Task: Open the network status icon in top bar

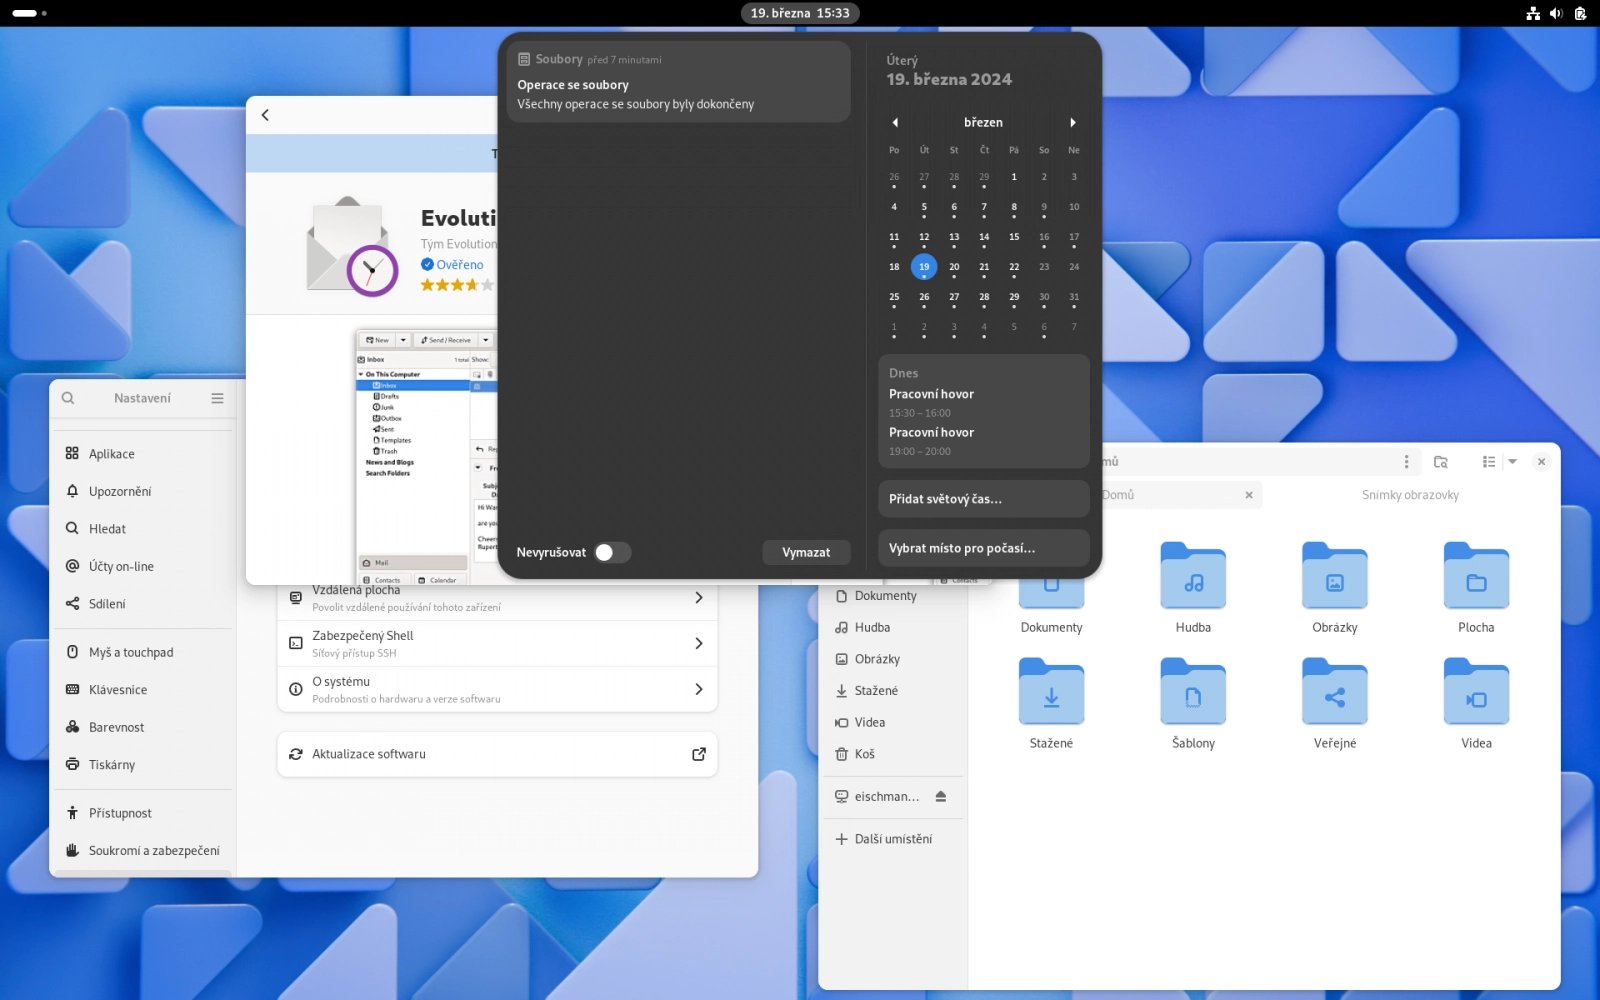Action: pyautogui.click(x=1533, y=13)
